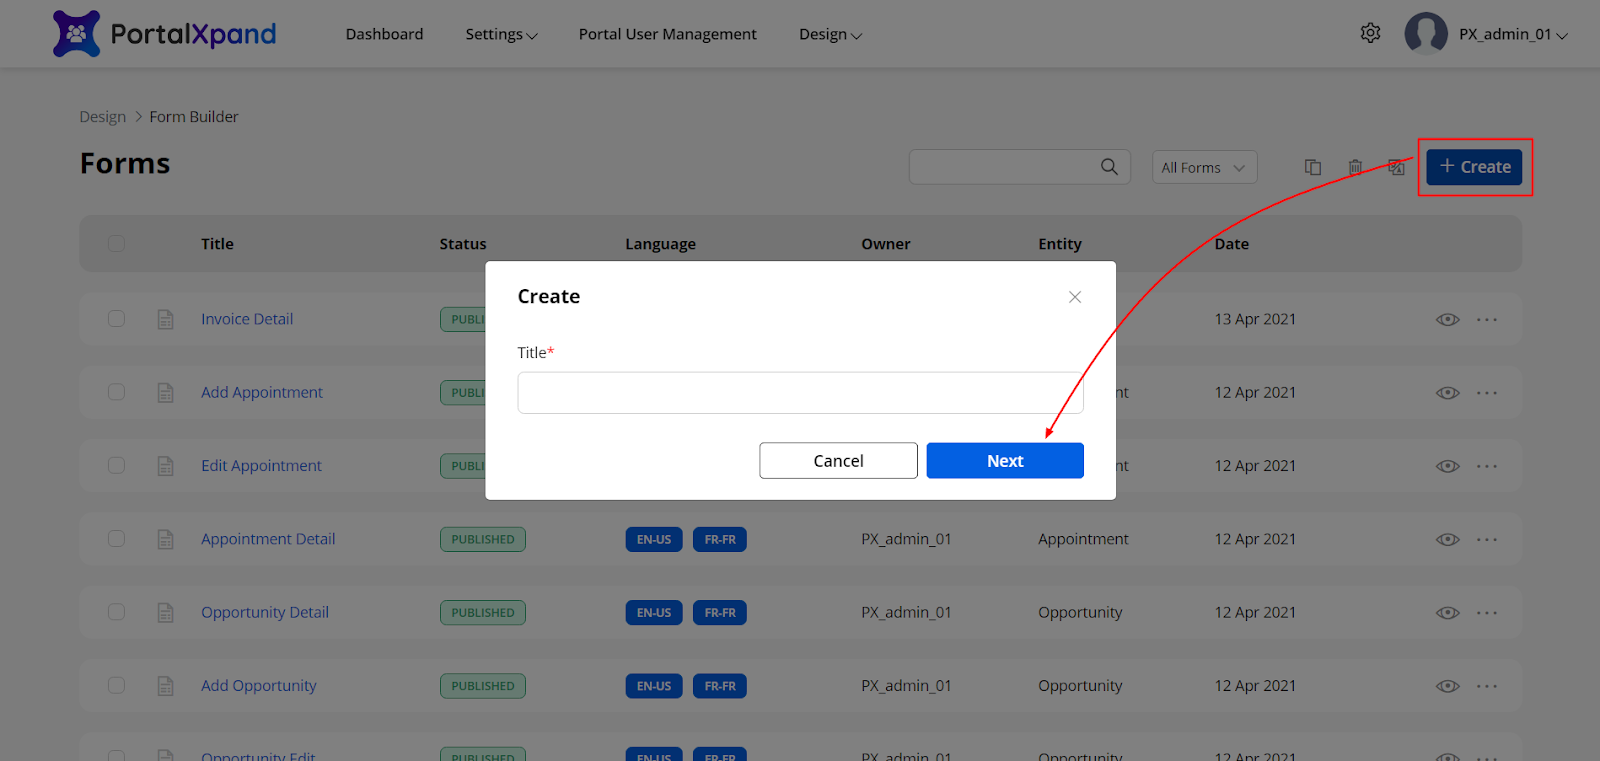Click the trash delete icon in toolbar
The width and height of the screenshot is (1600, 761).
(x=1355, y=167)
